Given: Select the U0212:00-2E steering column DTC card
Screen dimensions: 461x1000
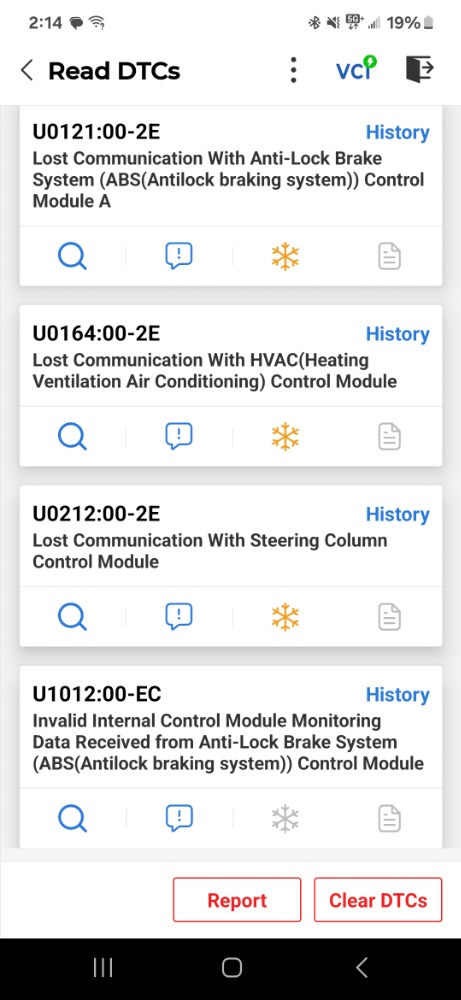Looking at the screenshot, I should click(231, 566).
